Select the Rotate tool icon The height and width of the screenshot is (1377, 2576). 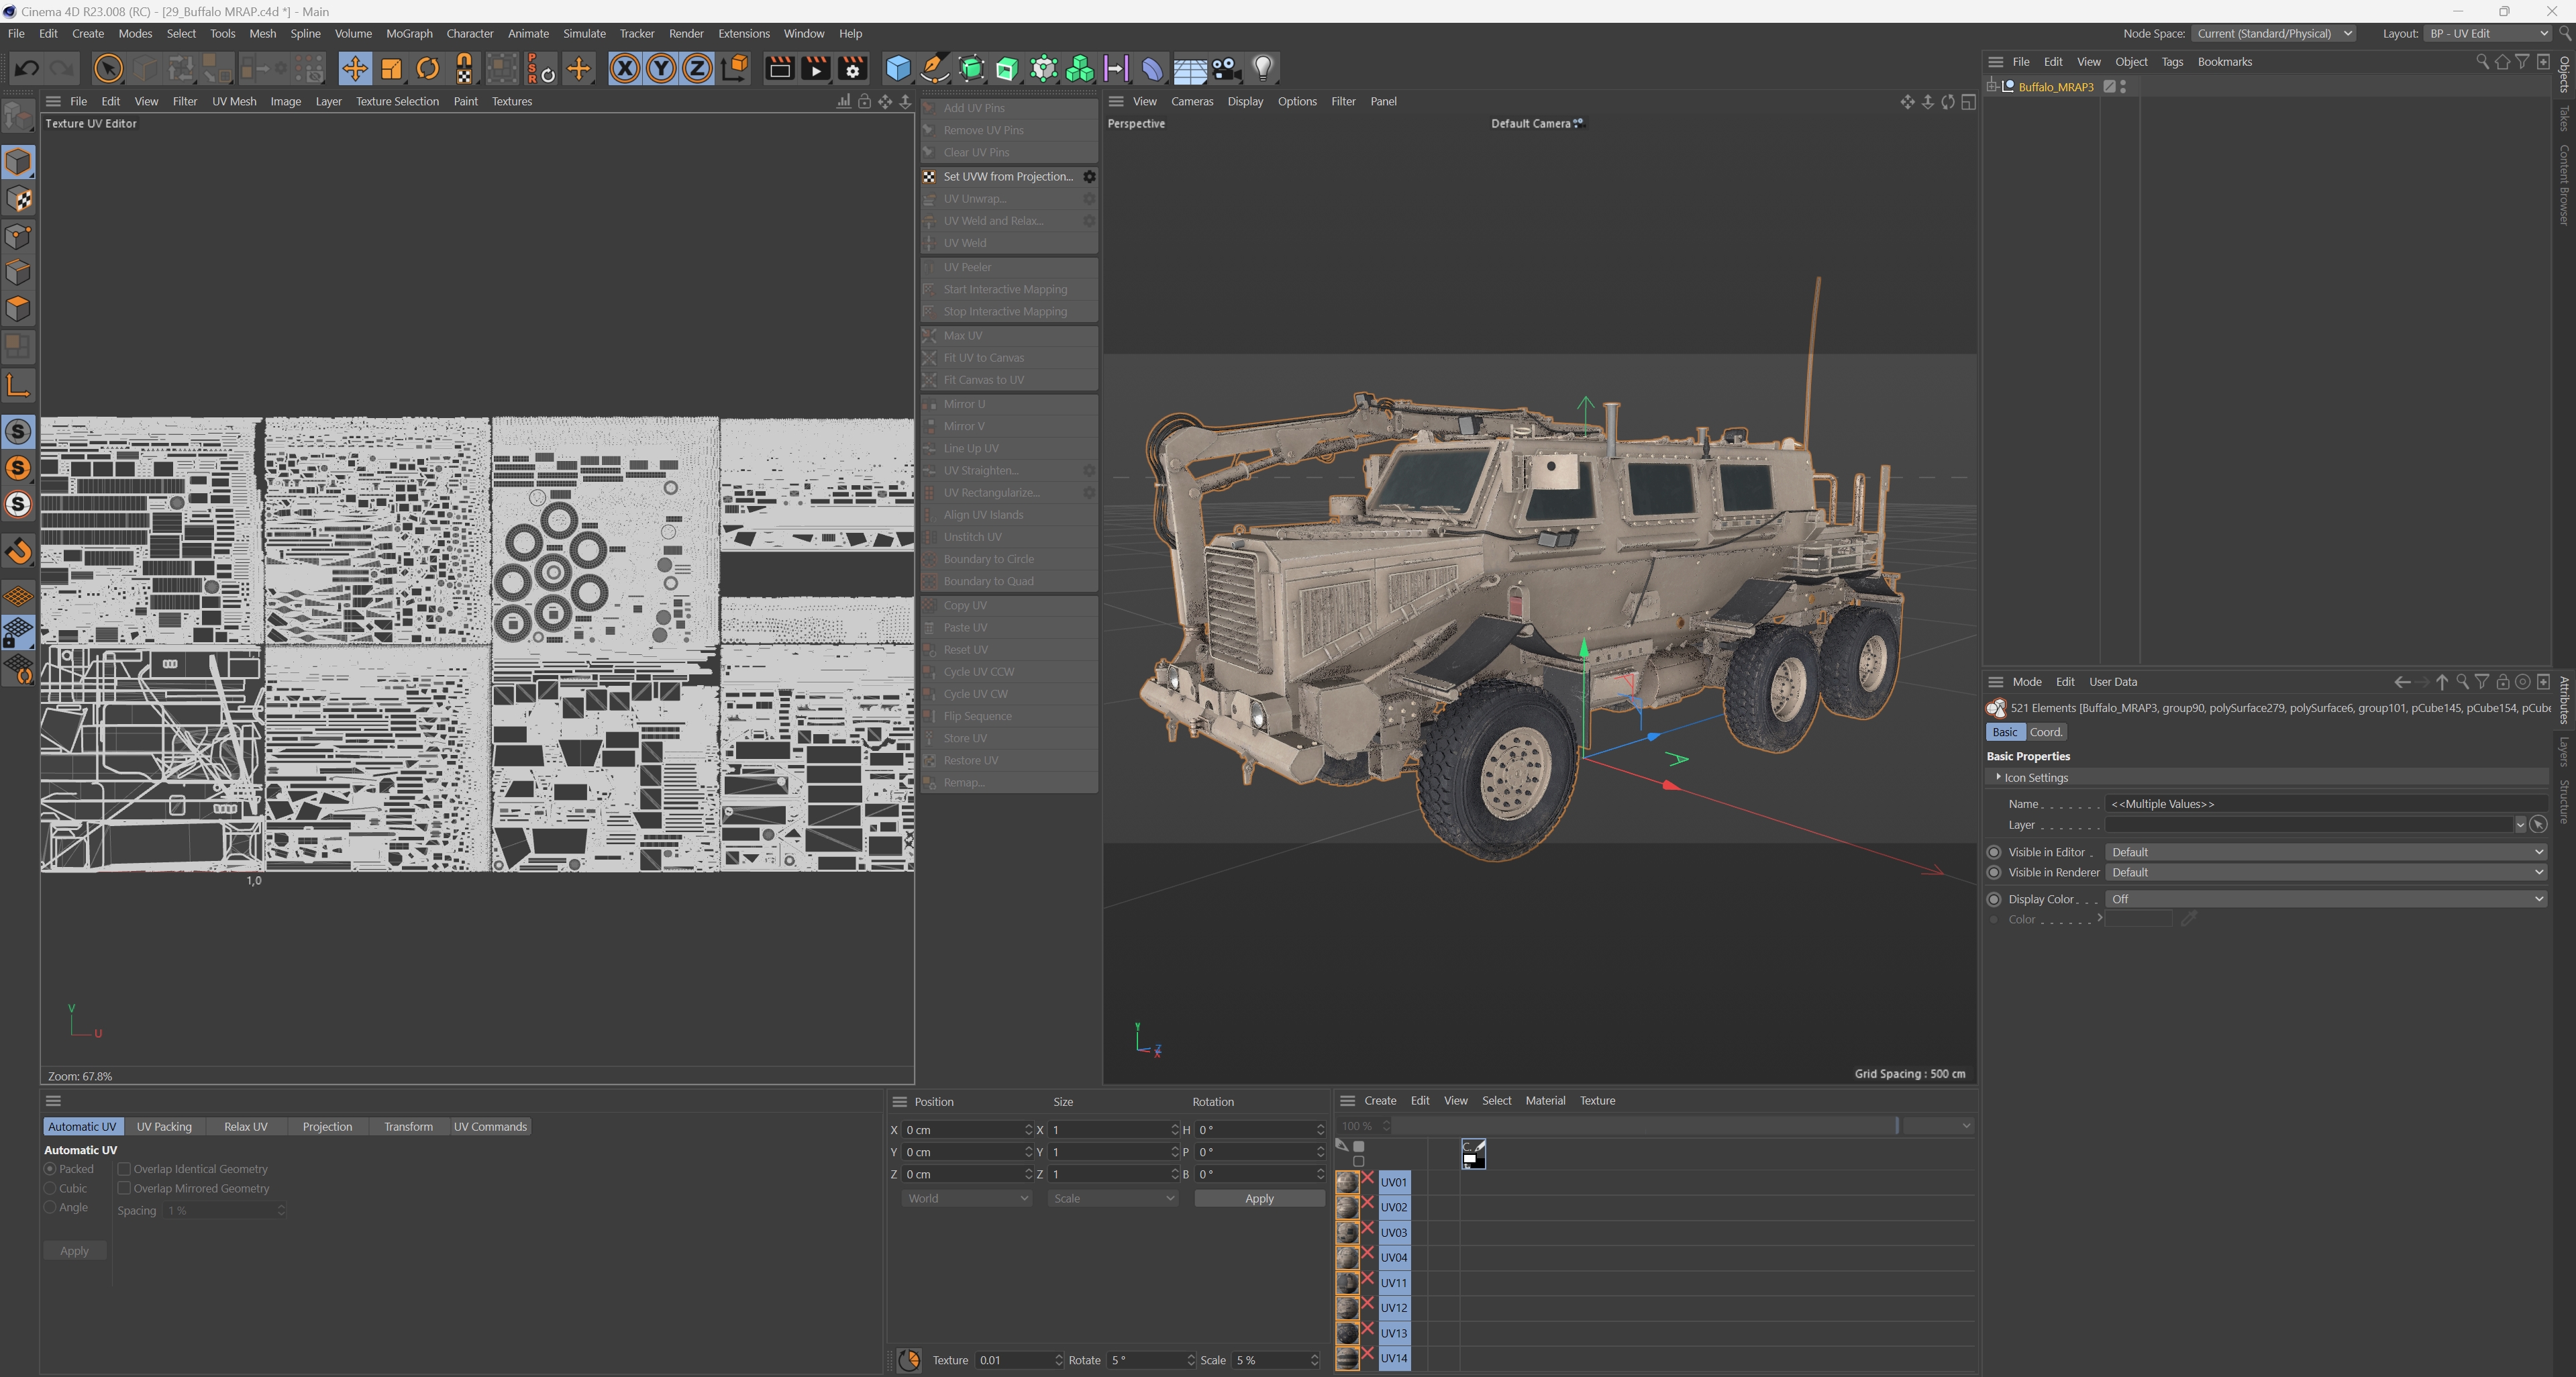[x=428, y=69]
